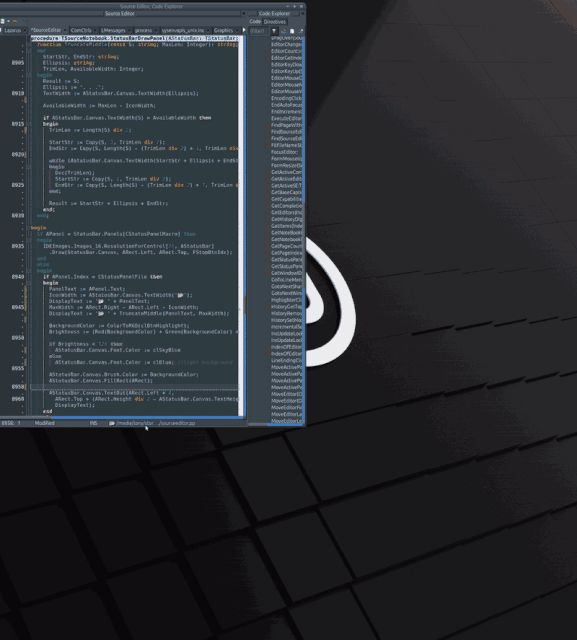Close the *SourceEditor tab with its x

[65, 31]
